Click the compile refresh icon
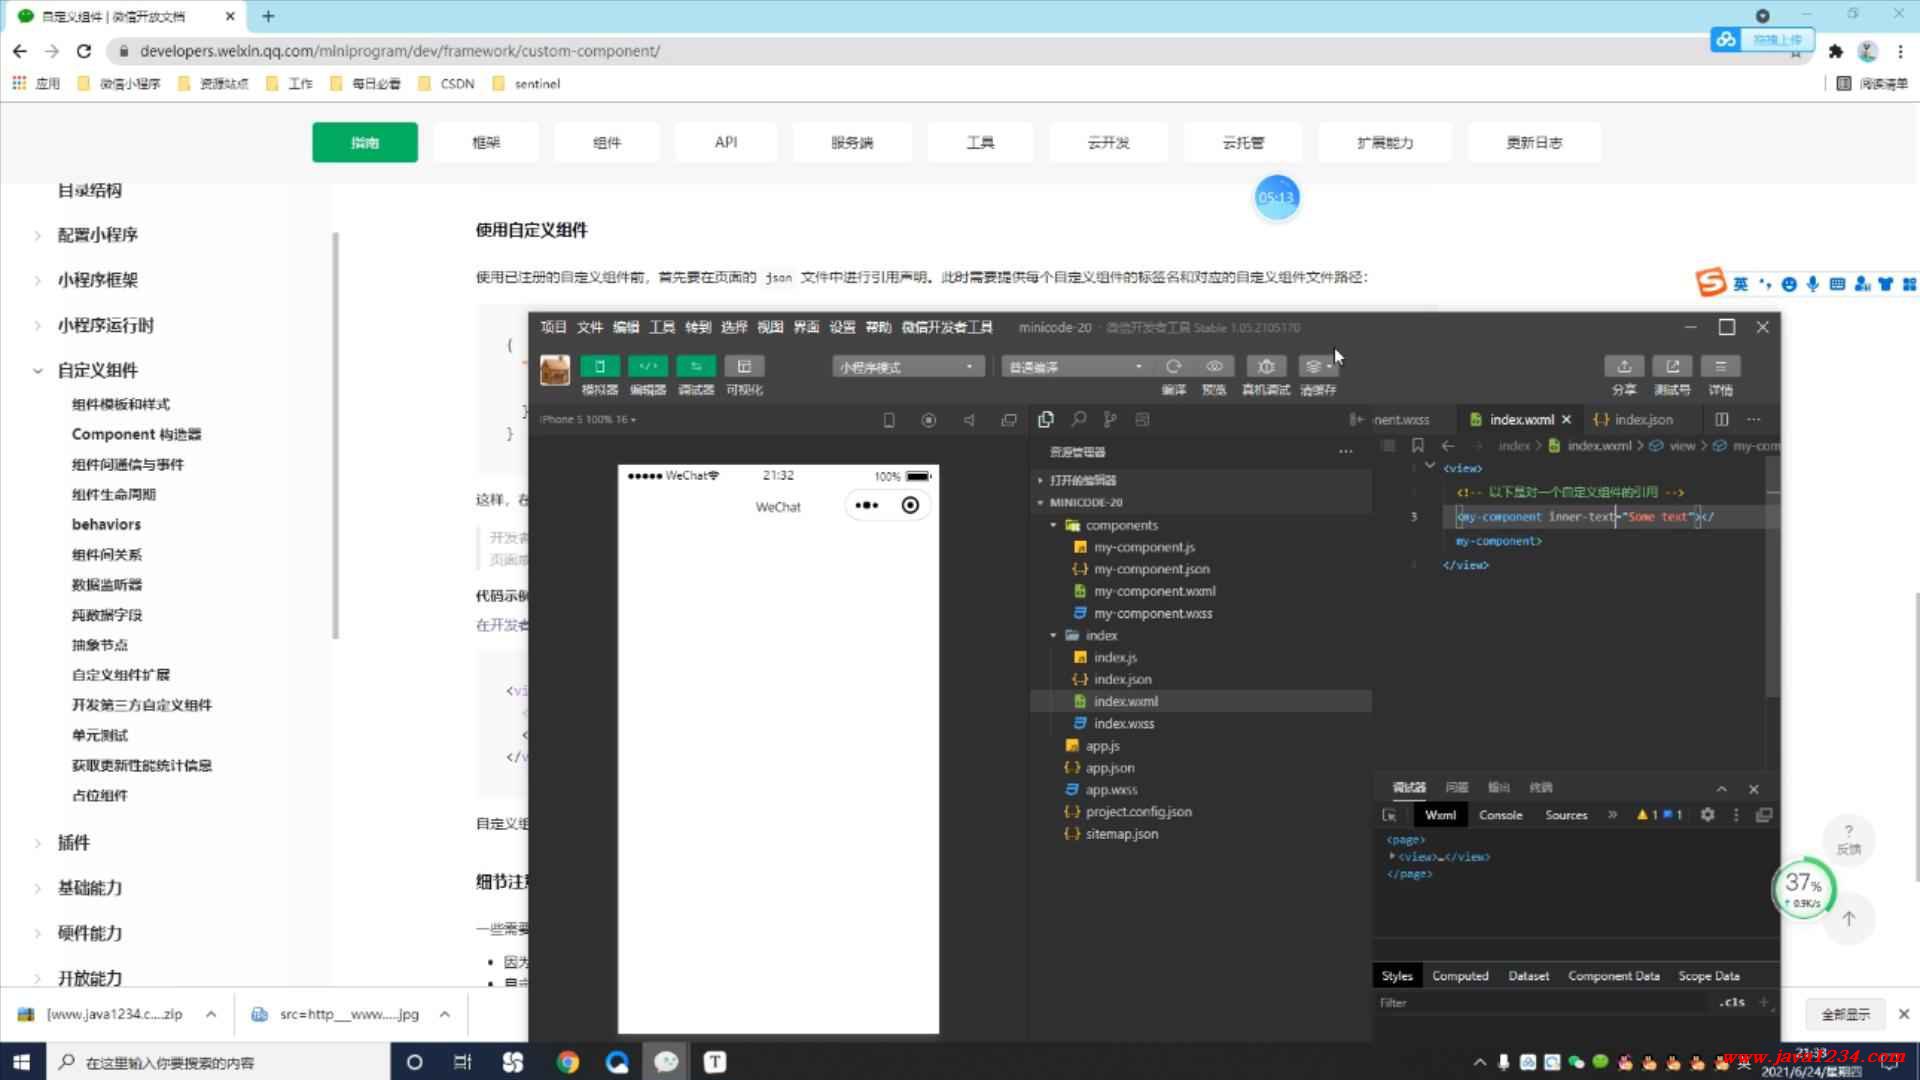1920x1080 pixels. (x=1174, y=366)
